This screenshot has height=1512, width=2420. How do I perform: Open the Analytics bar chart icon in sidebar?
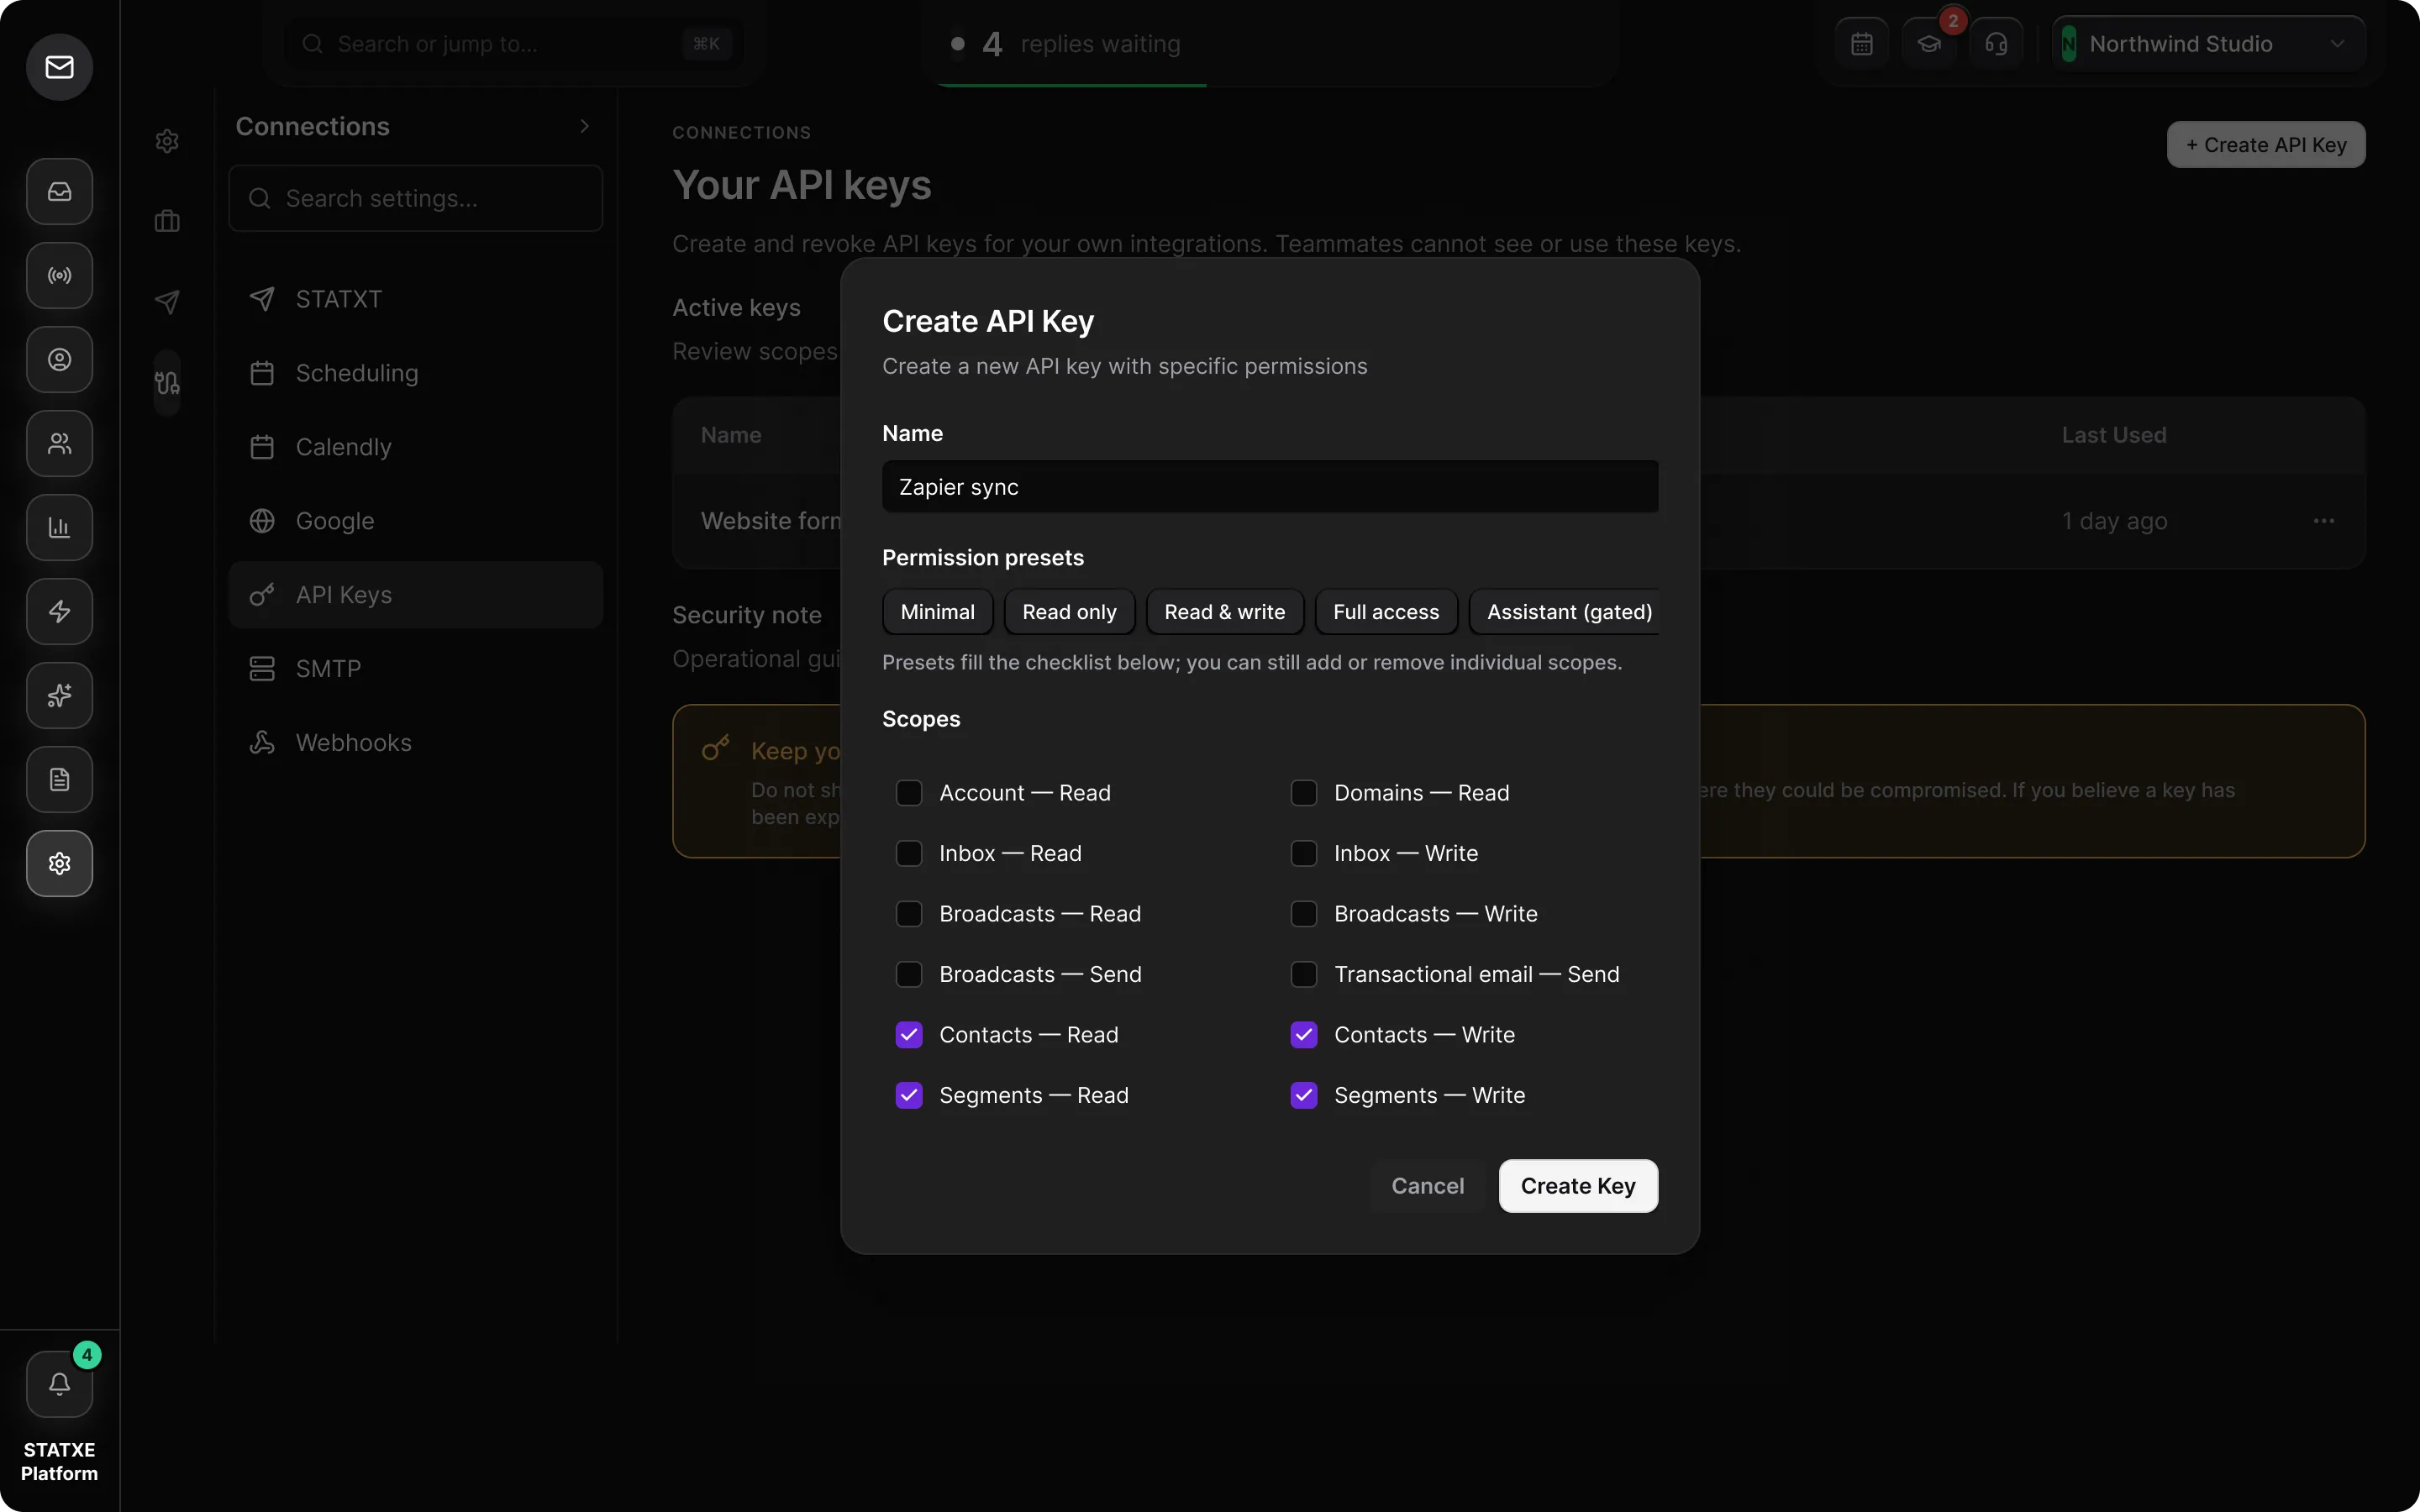(x=59, y=527)
